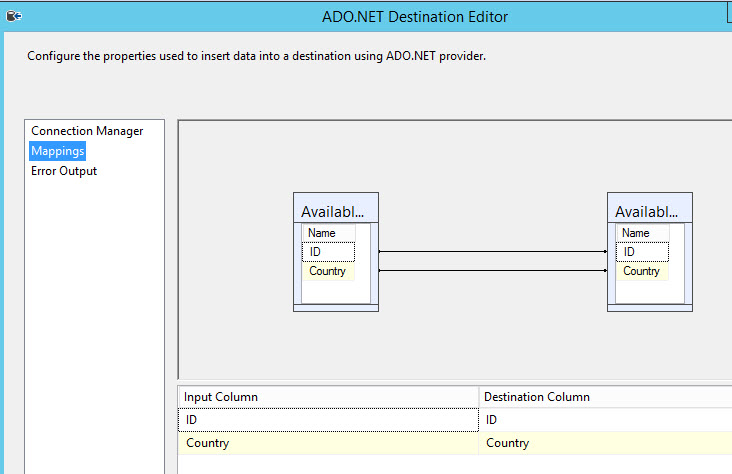Viewport: 732px width, 474px height.
Task: Select Country in the left Available columns box
Action: (328, 271)
